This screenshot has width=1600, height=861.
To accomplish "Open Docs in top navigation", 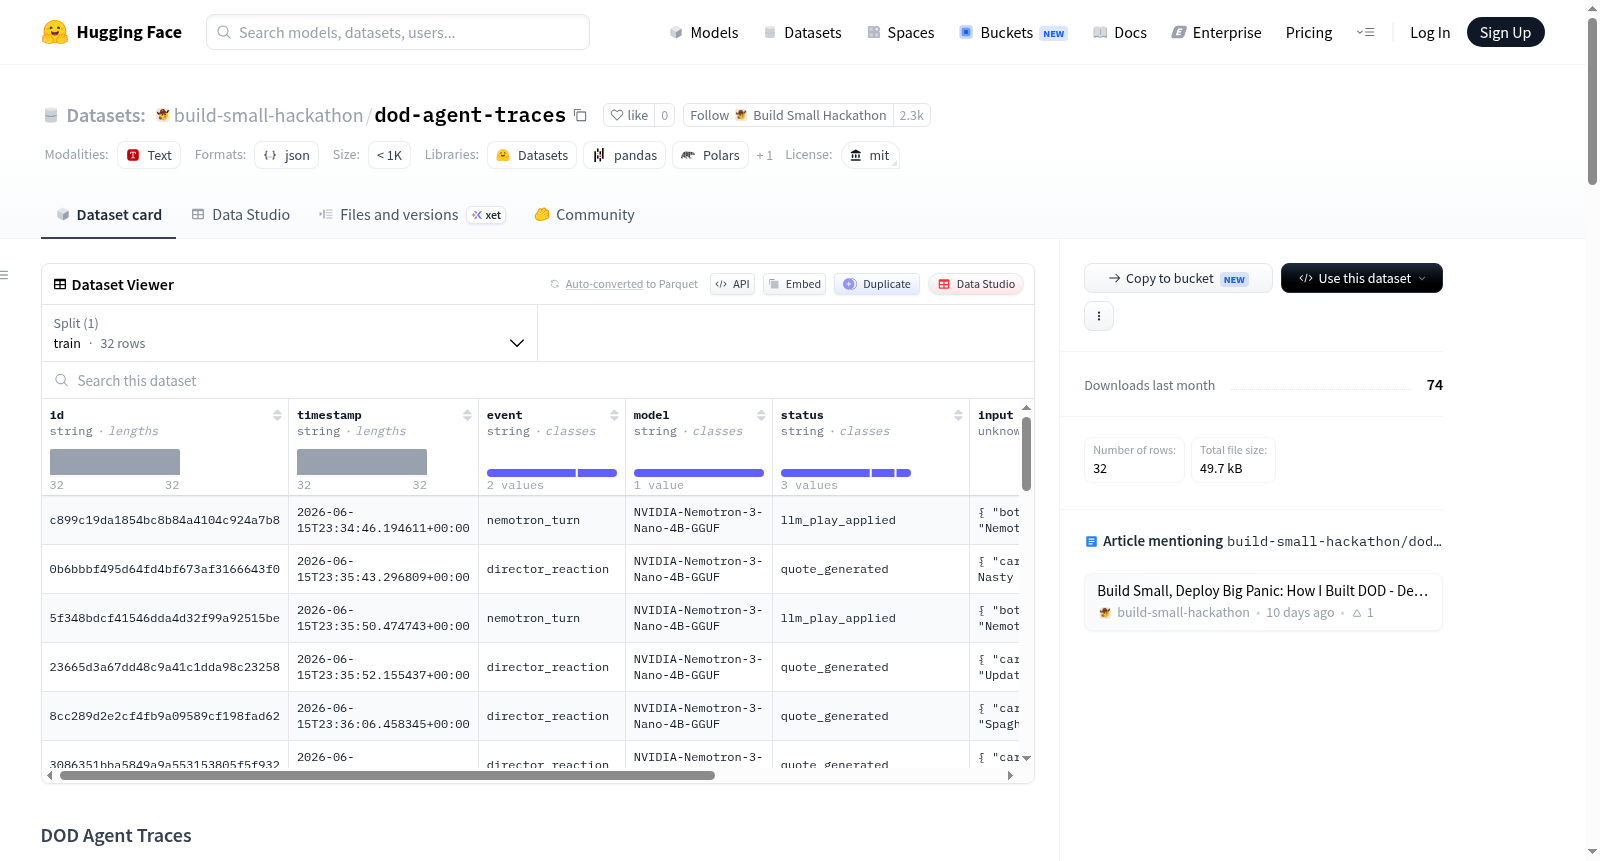I will click(1120, 32).
